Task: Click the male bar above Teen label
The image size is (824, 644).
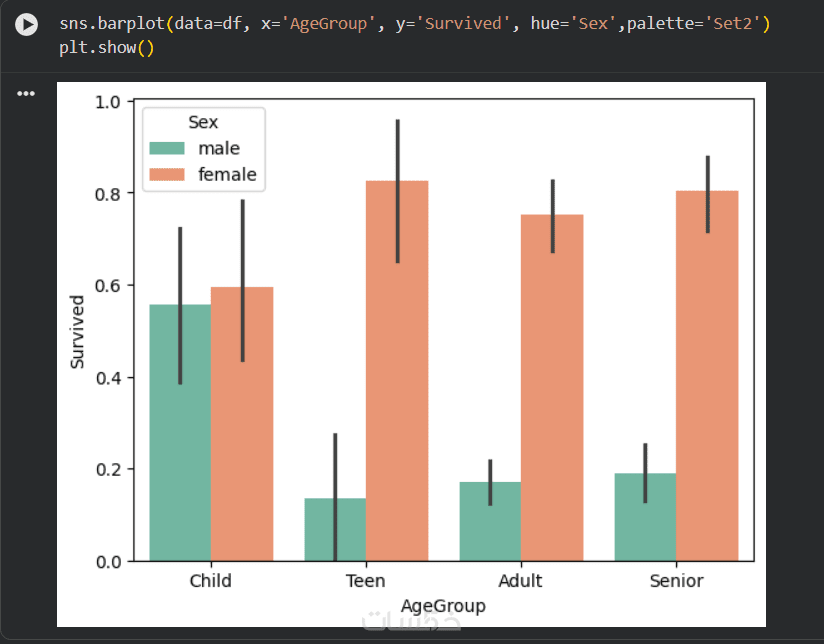Action: [x=335, y=530]
